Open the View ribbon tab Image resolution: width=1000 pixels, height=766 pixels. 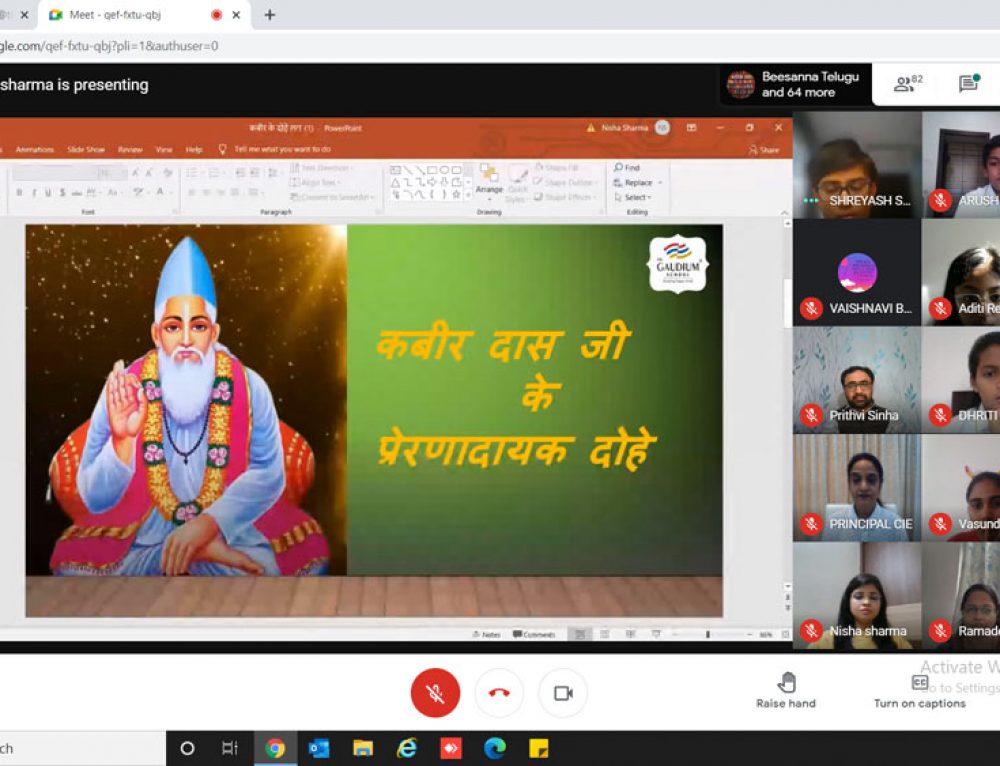click(164, 149)
